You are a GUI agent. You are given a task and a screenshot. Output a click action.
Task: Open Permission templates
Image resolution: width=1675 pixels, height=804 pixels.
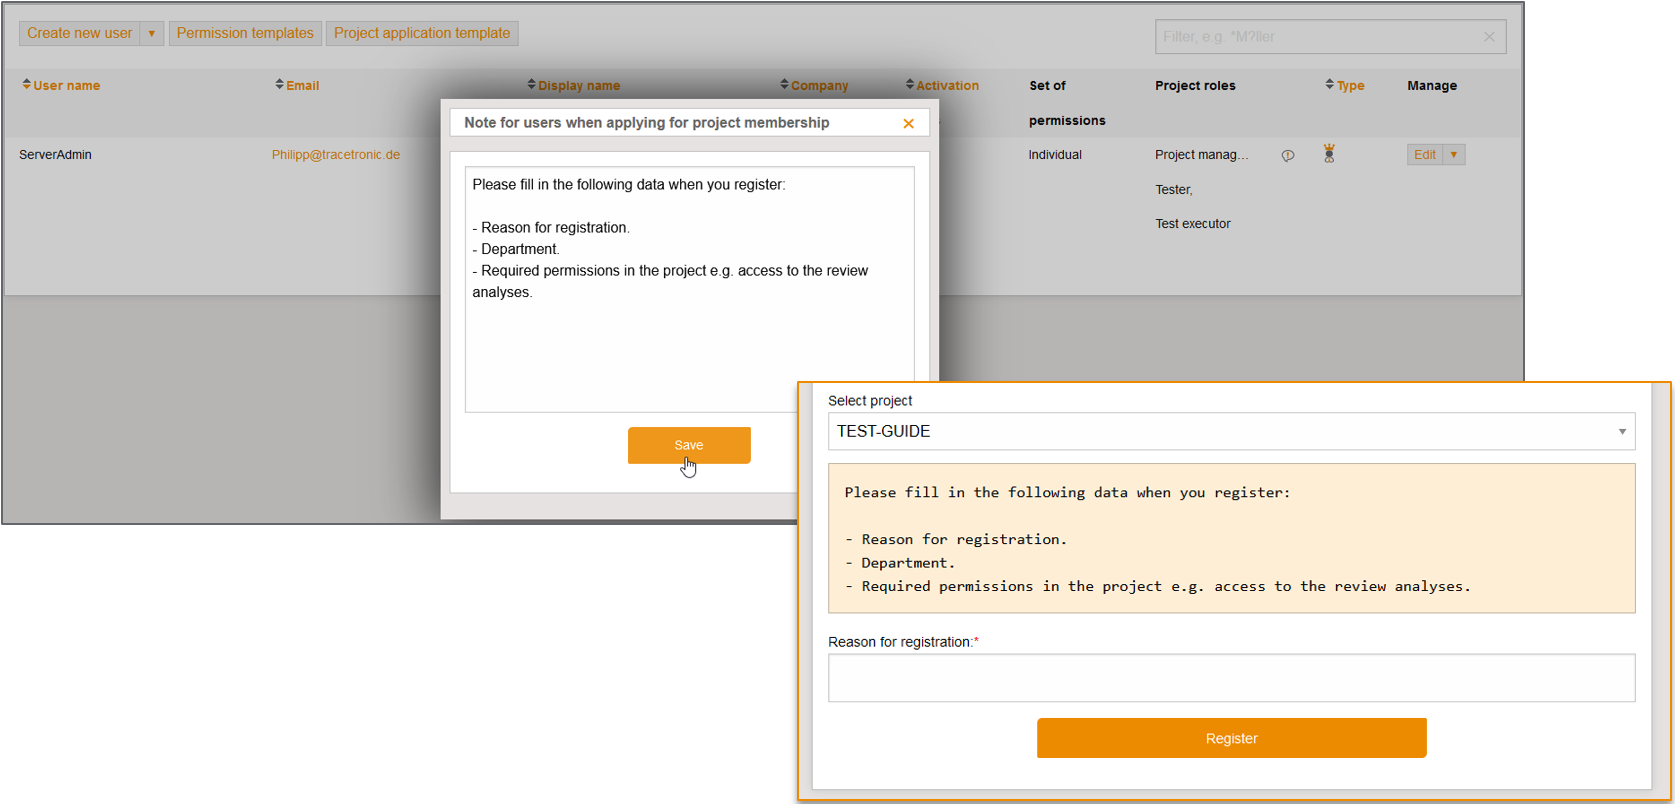click(x=245, y=33)
